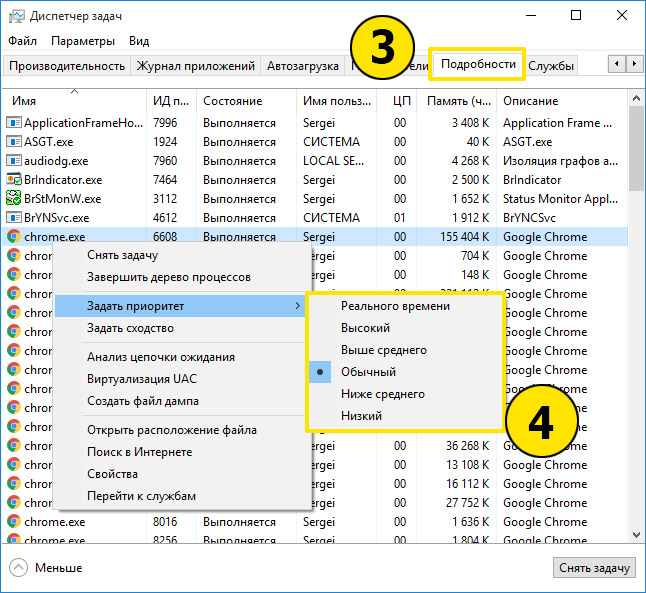Collapse view with the 'Меньше' chevron
This screenshot has width=646, height=593.
20,568
